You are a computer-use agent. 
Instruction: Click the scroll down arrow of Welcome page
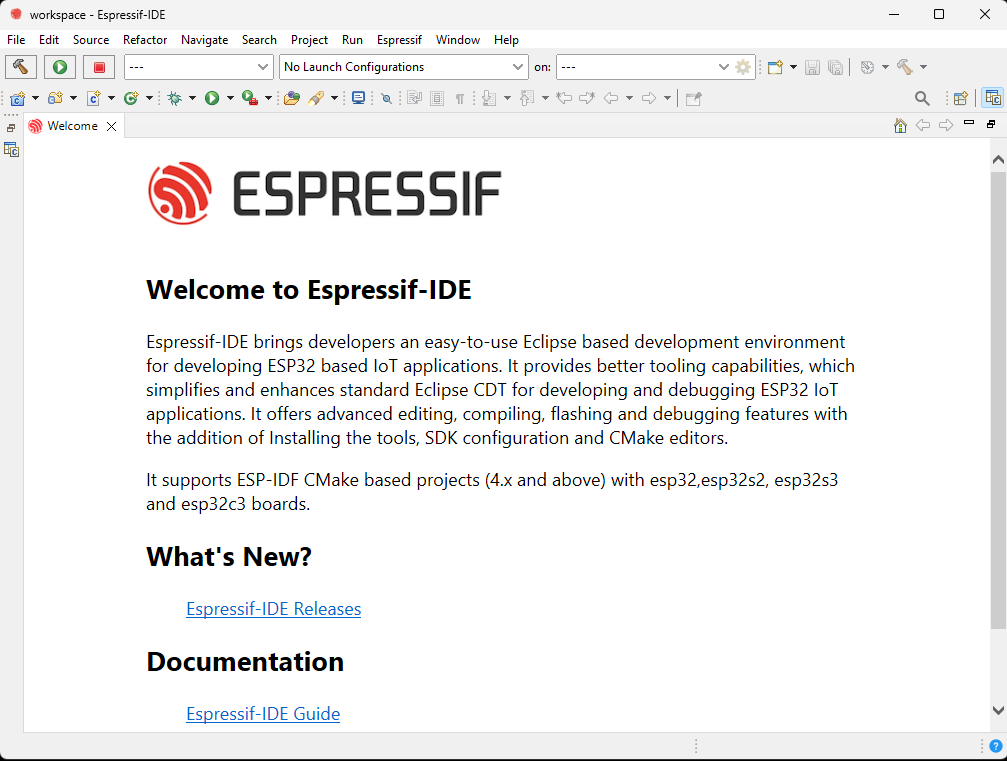(998, 710)
